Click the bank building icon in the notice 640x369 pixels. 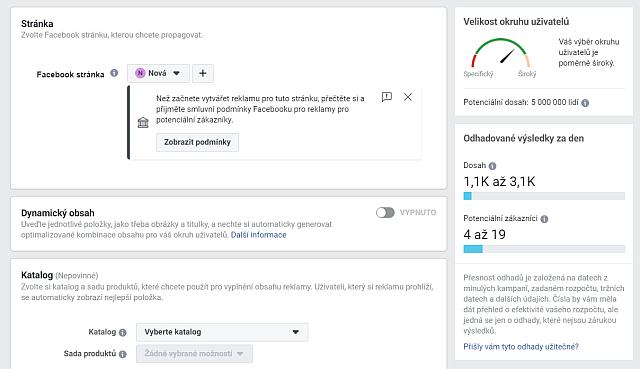click(143, 122)
